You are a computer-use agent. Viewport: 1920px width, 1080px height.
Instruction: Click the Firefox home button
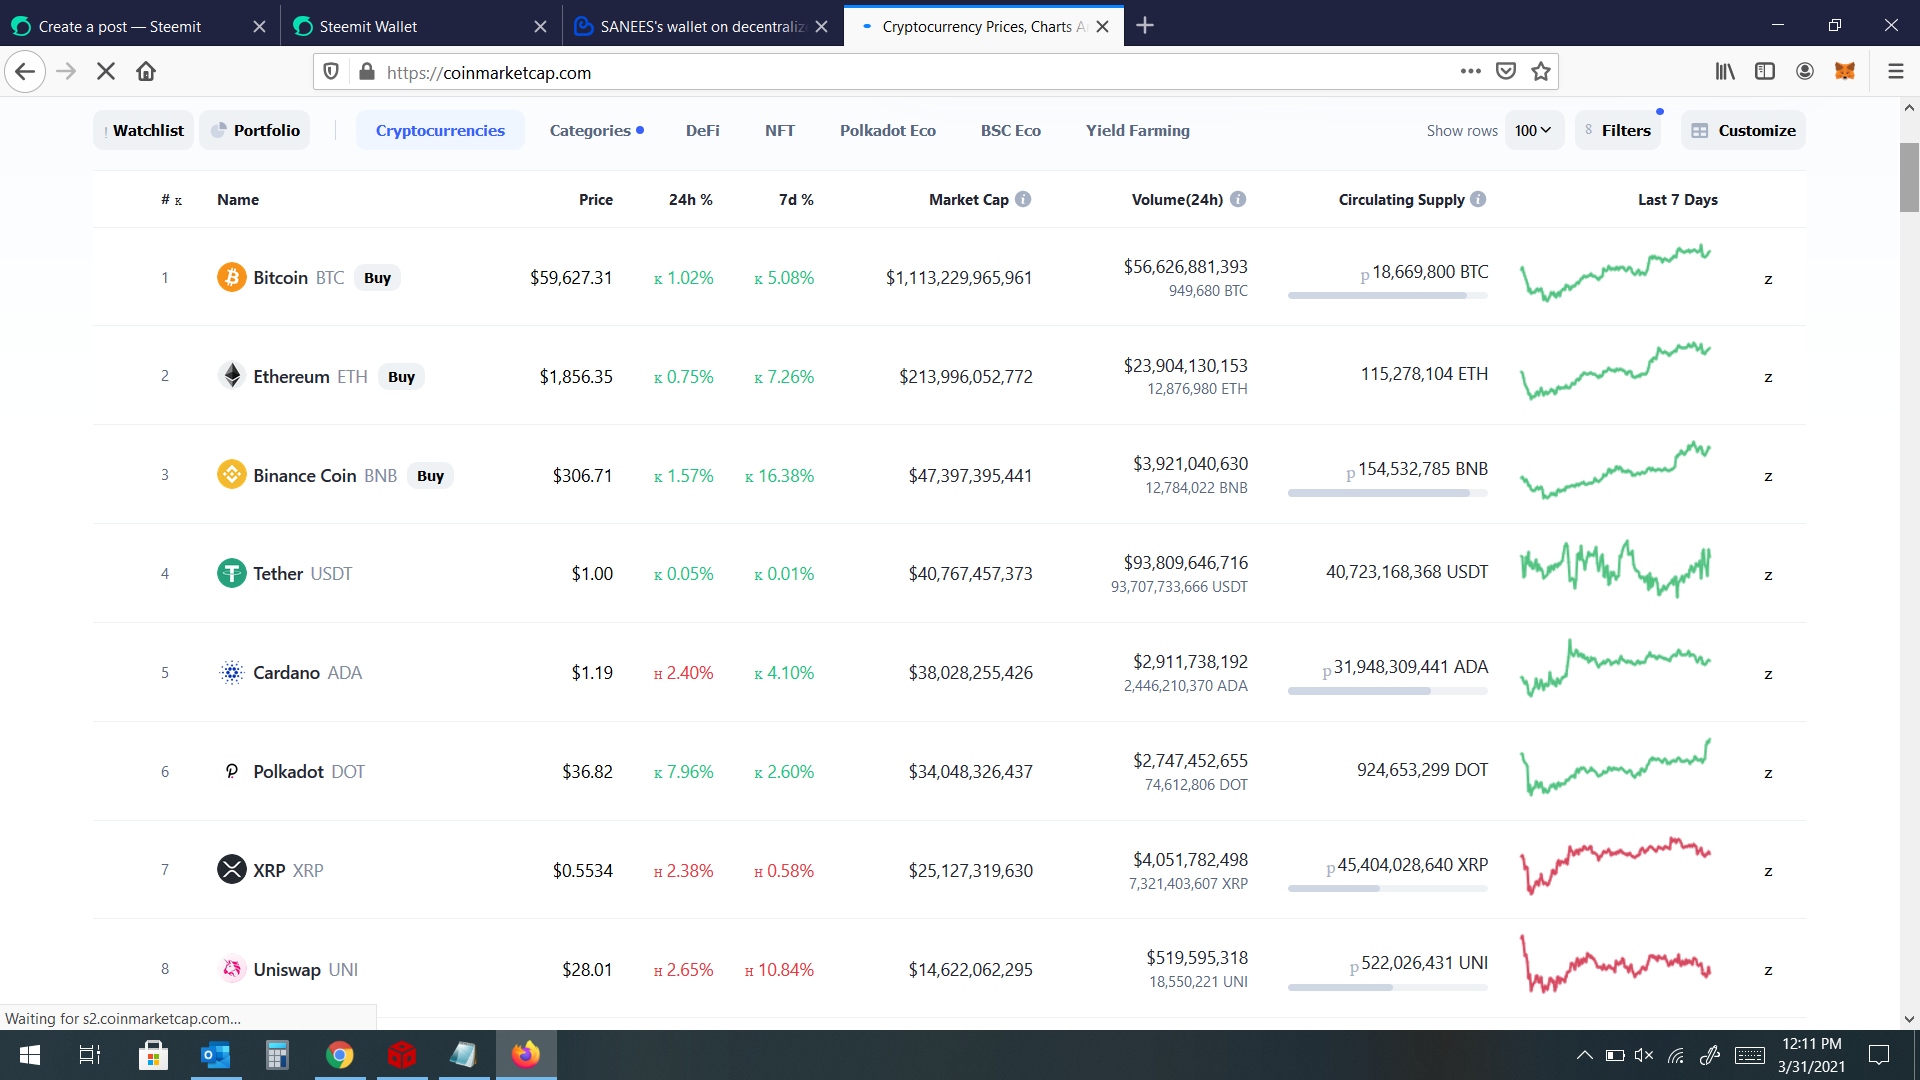coord(146,71)
